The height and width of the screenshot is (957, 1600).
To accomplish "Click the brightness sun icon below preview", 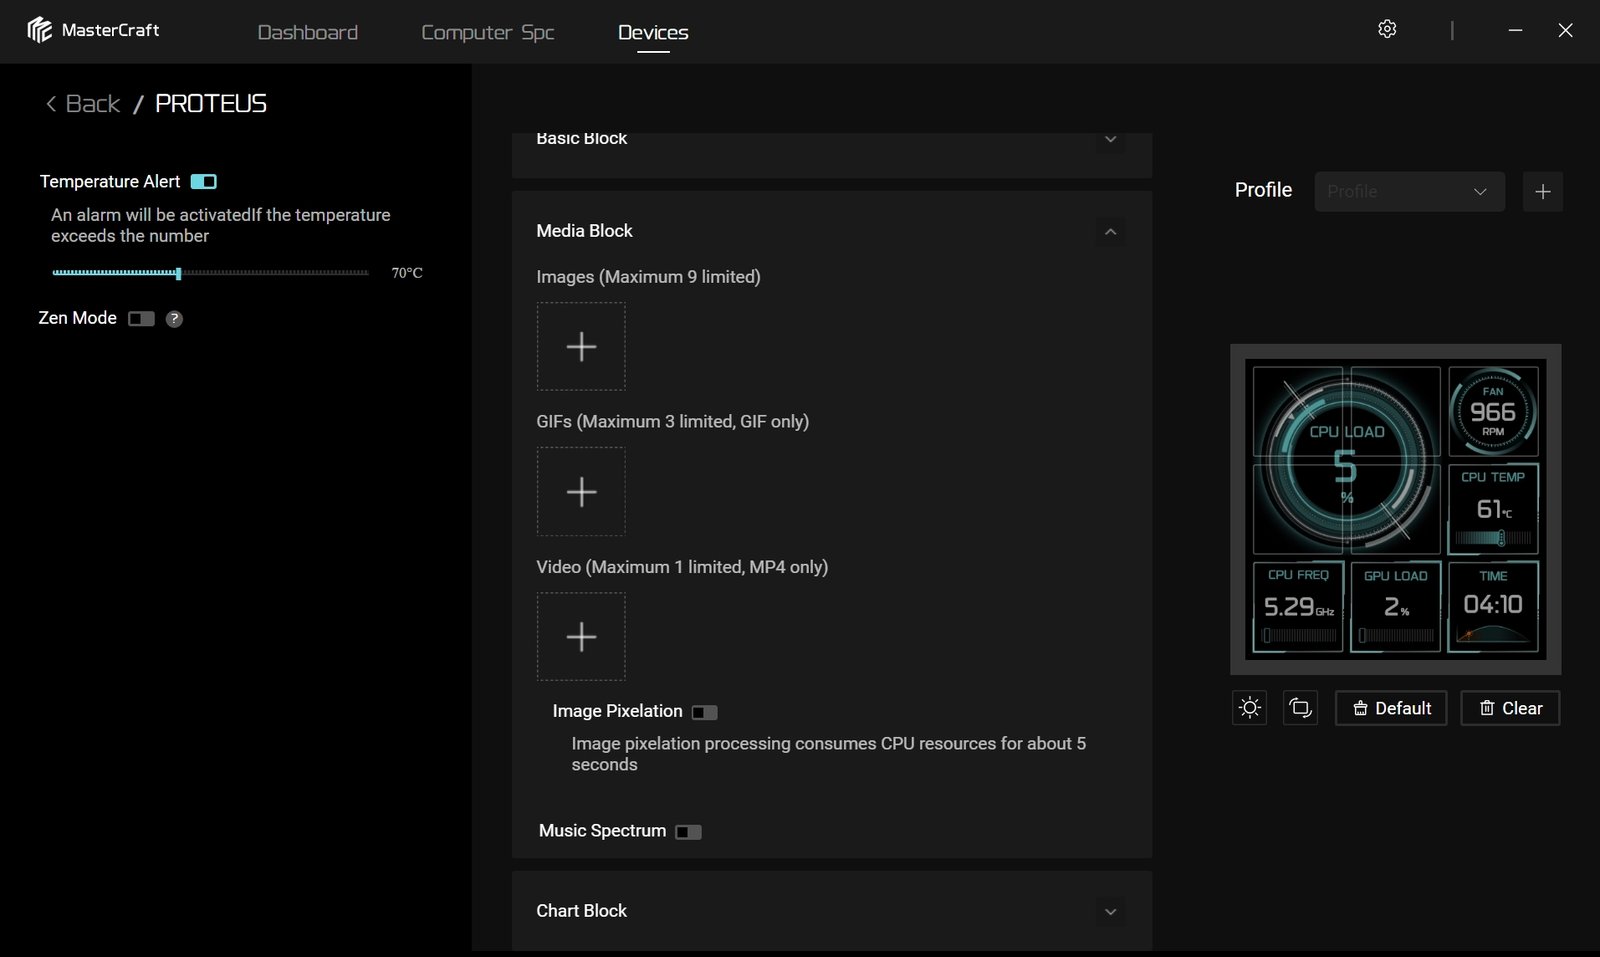I will point(1249,708).
